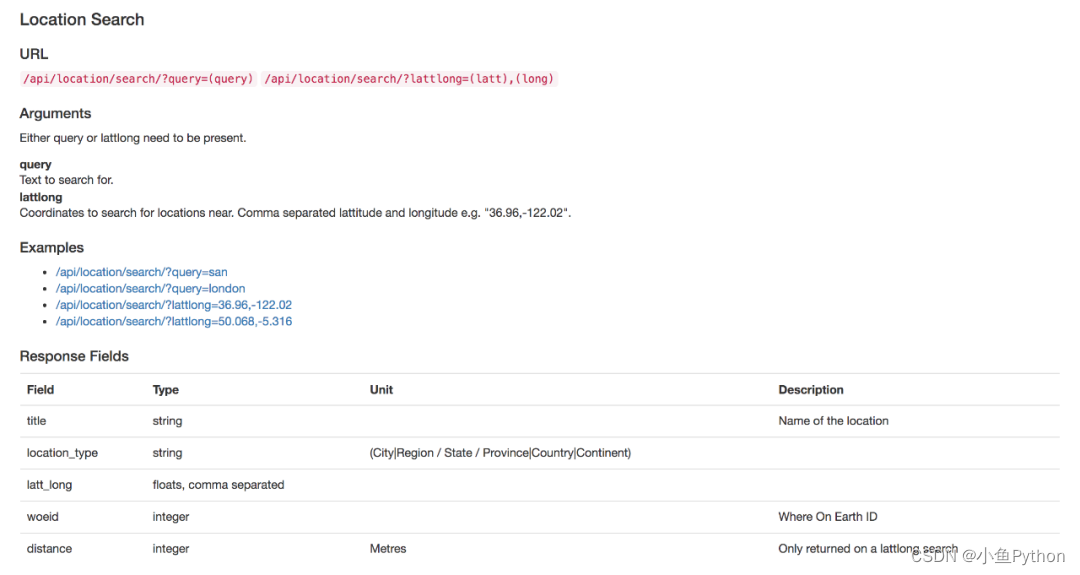Click the ?lattlong=(latt),(long) code snippet

point(409,79)
